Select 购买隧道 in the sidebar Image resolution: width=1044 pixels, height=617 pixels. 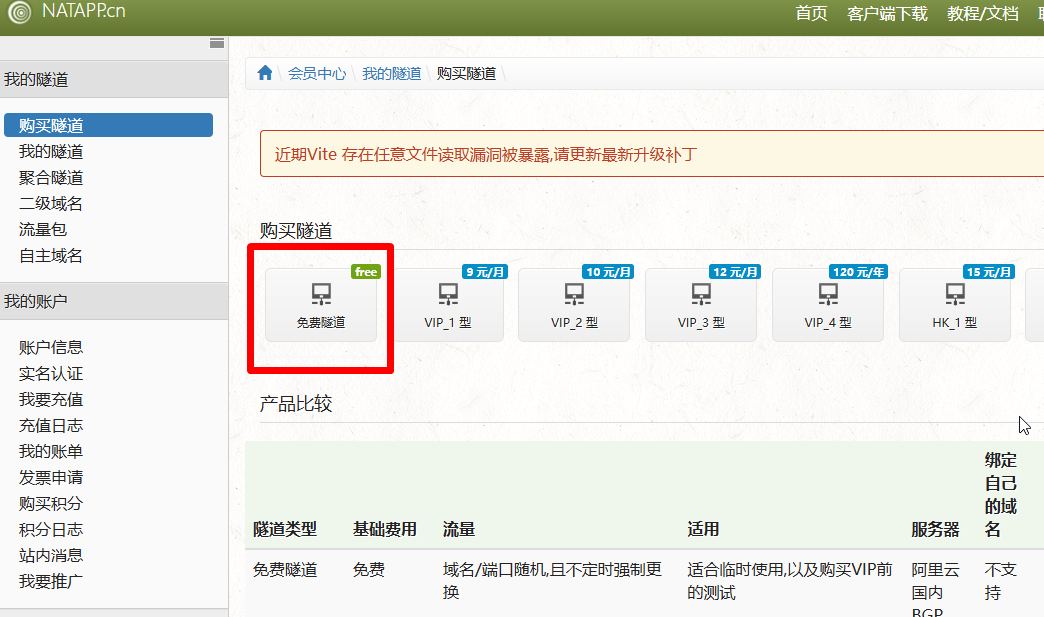tap(109, 125)
